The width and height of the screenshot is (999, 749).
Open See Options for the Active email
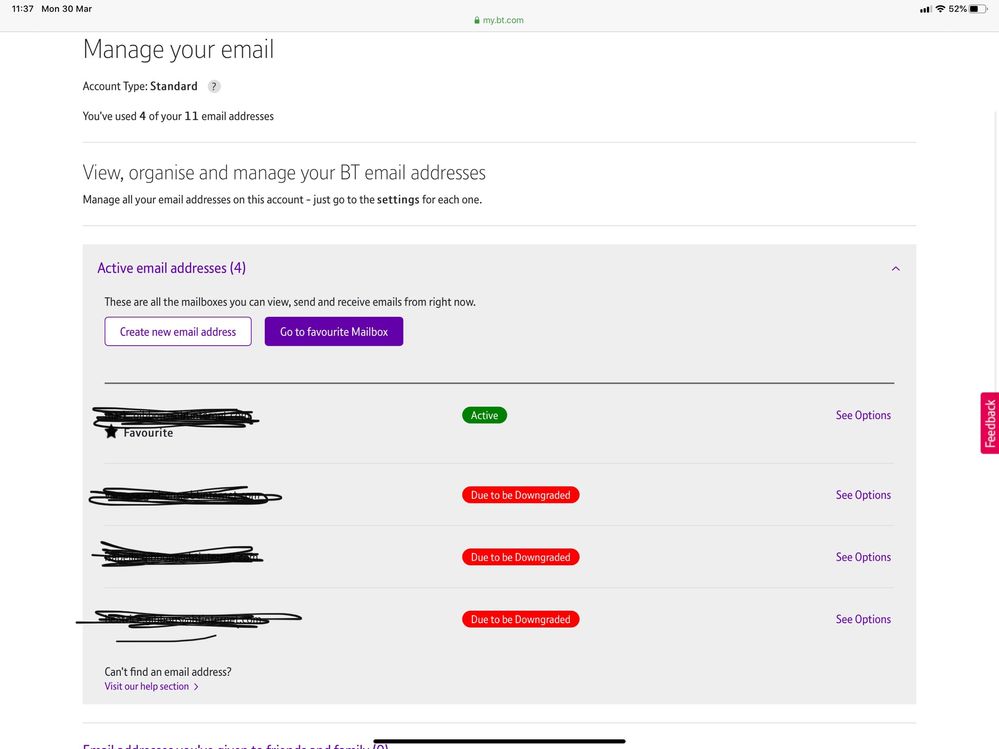[863, 415]
